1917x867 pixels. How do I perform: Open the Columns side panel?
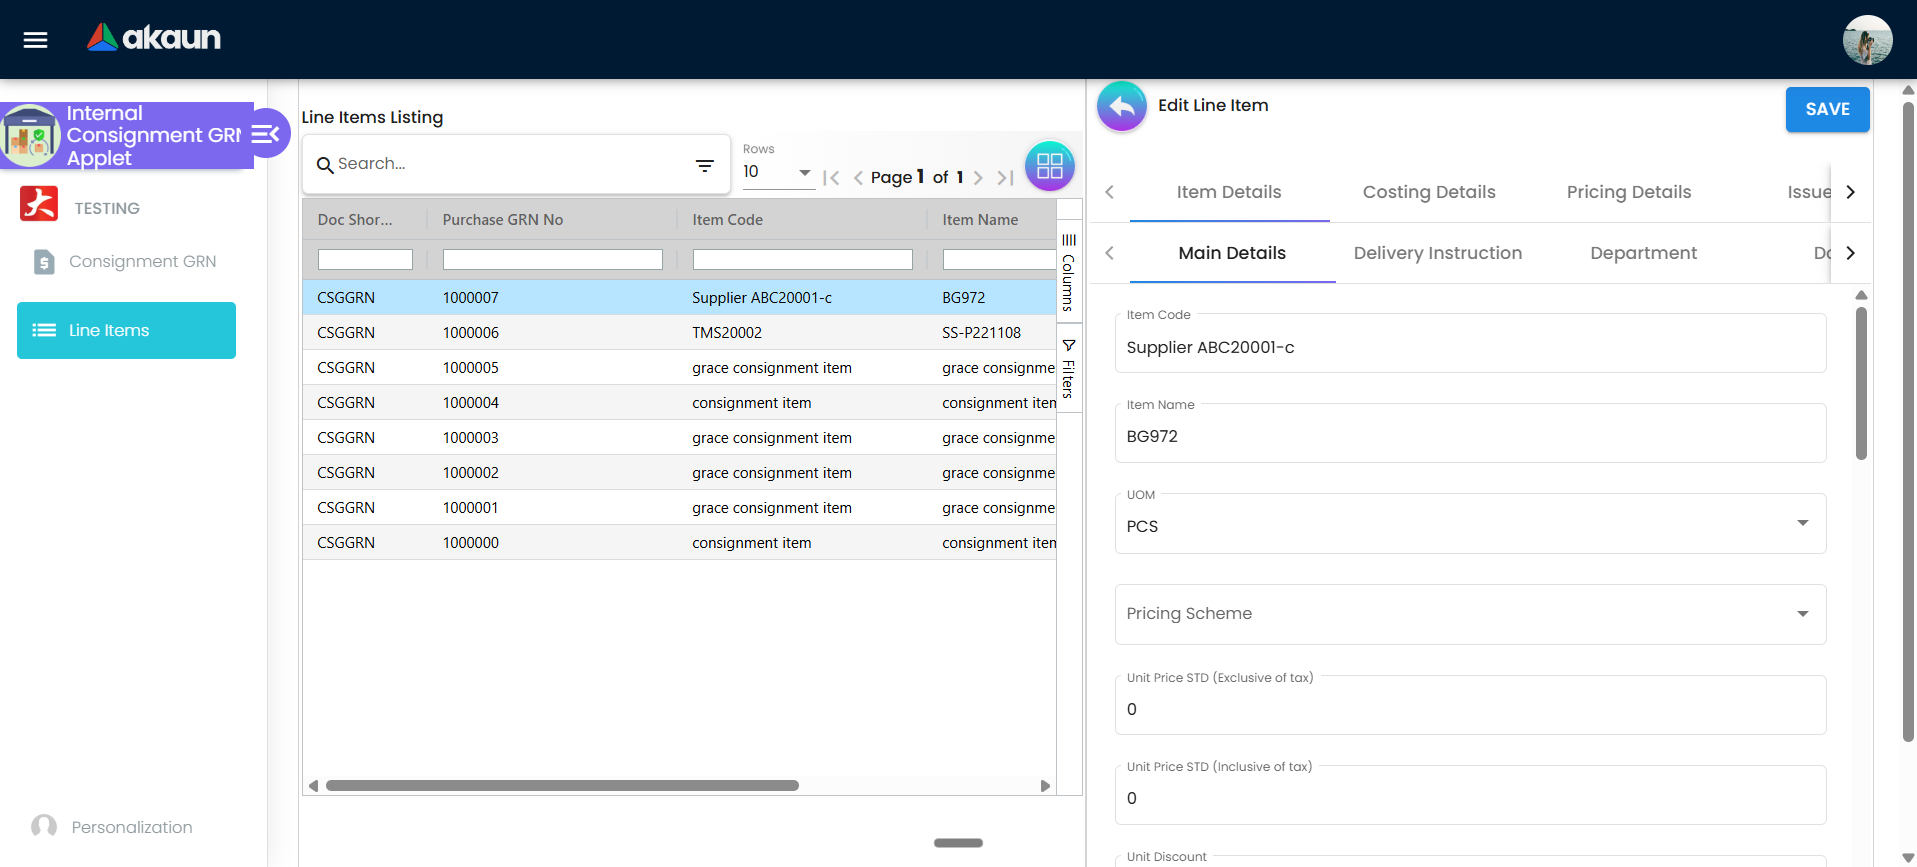[1069, 272]
